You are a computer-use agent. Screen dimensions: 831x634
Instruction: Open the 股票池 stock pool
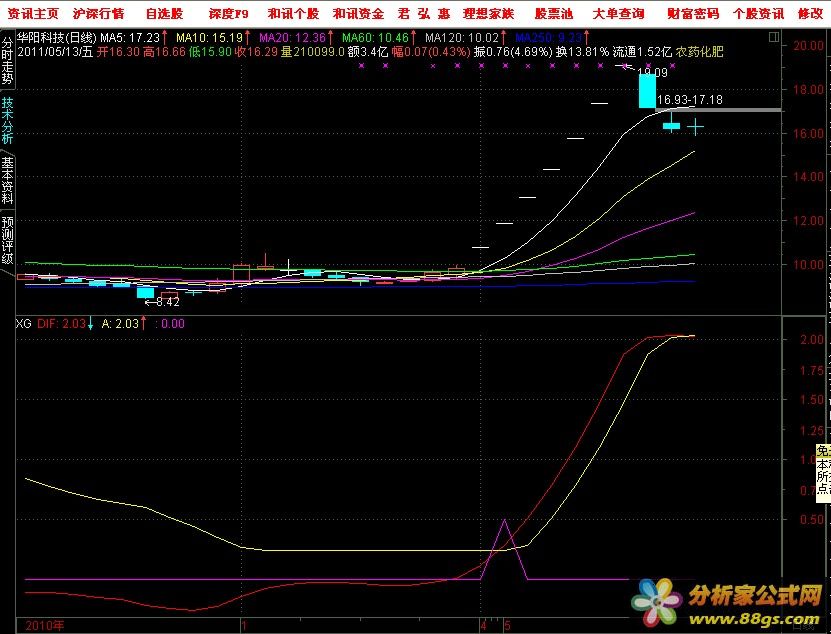tap(554, 13)
